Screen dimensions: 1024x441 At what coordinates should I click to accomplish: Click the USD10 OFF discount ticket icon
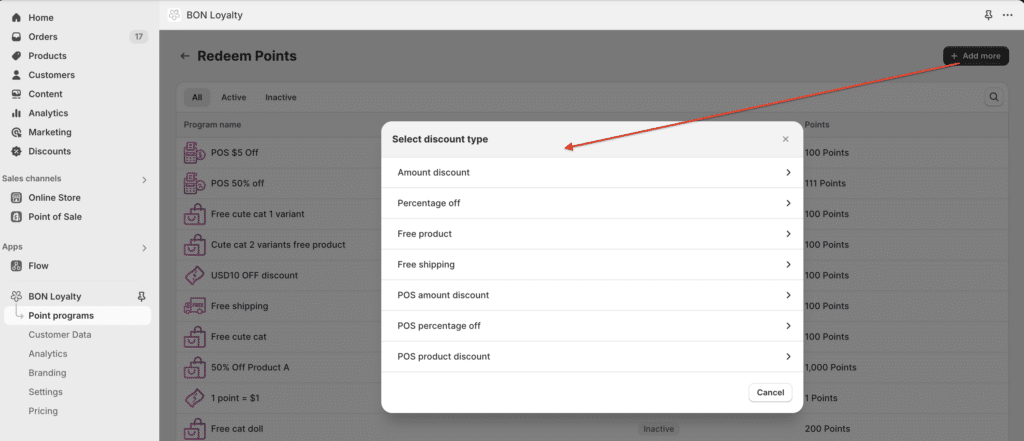[194, 275]
